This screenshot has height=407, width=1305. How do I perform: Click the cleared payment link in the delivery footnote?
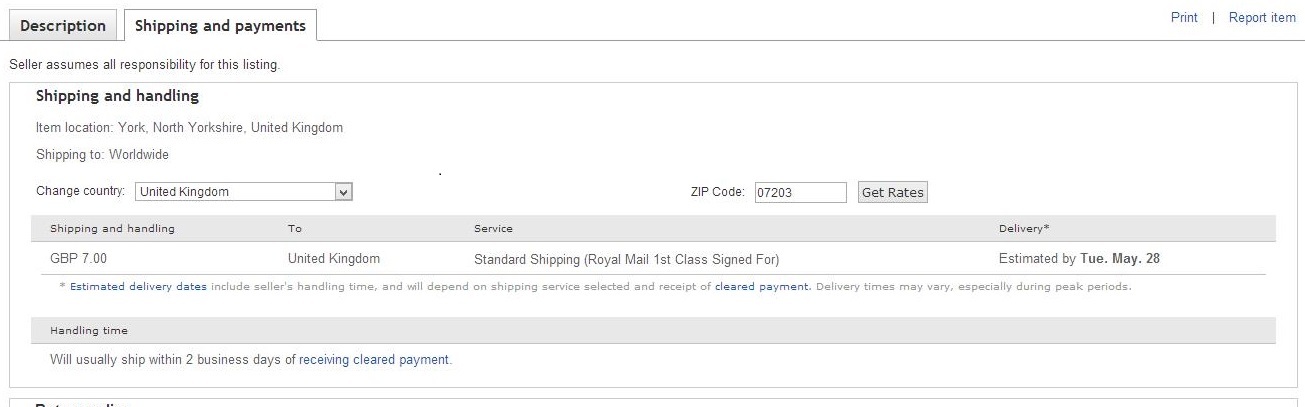[762, 287]
